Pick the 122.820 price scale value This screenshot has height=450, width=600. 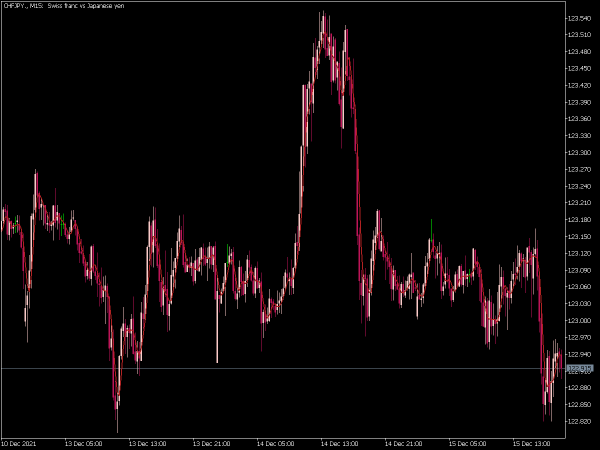[579, 421]
